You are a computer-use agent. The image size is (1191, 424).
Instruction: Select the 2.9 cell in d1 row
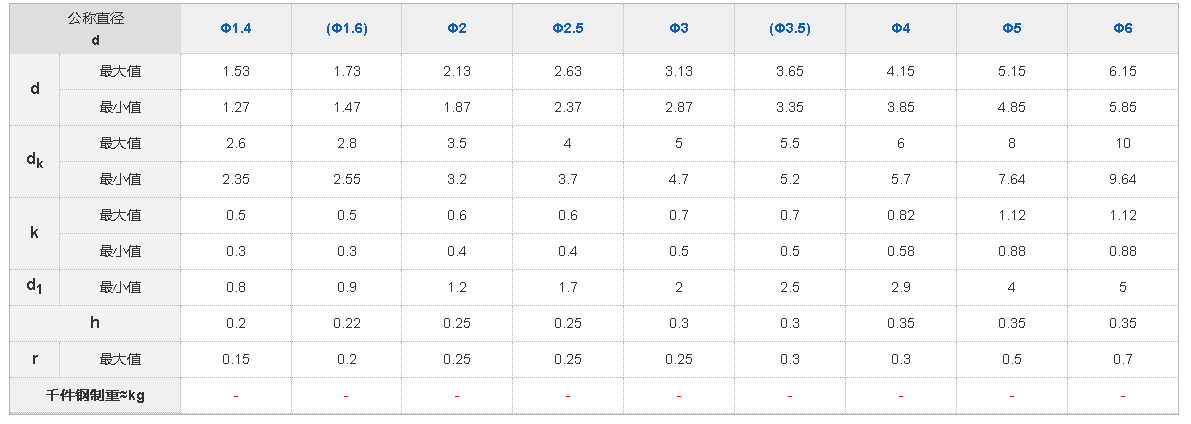click(901, 287)
